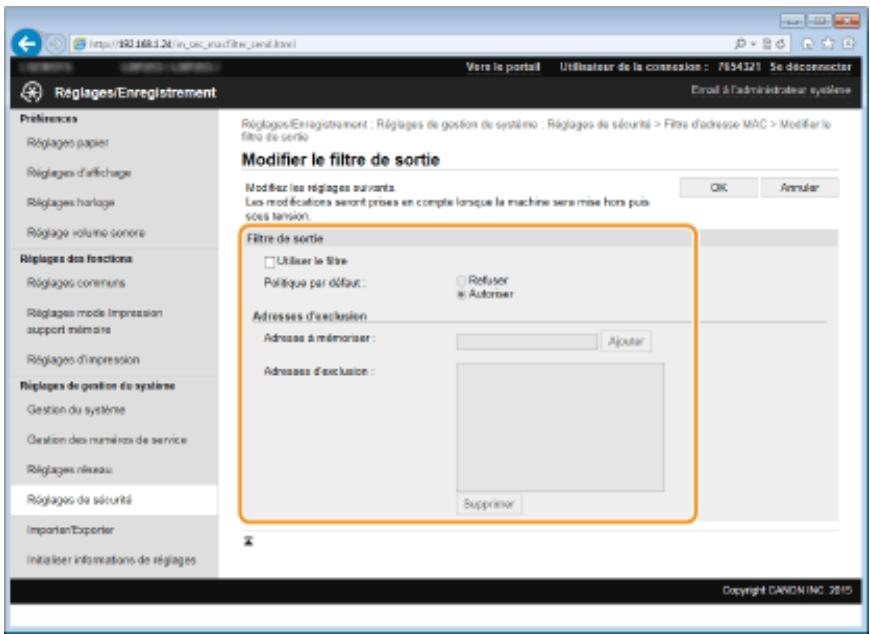Click the Réglages/Enregistrement gear logo icon
This screenshot has width=870, height=634.
tap(31, 93)
